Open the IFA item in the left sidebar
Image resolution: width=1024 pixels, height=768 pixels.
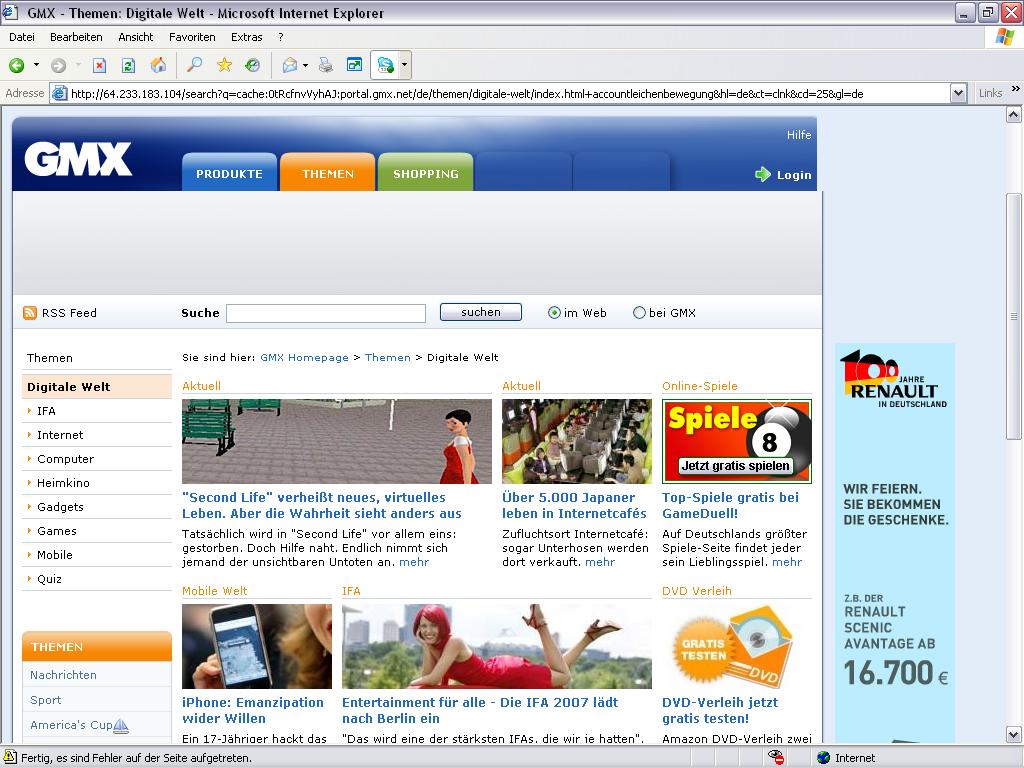click(x=46, y=411)
